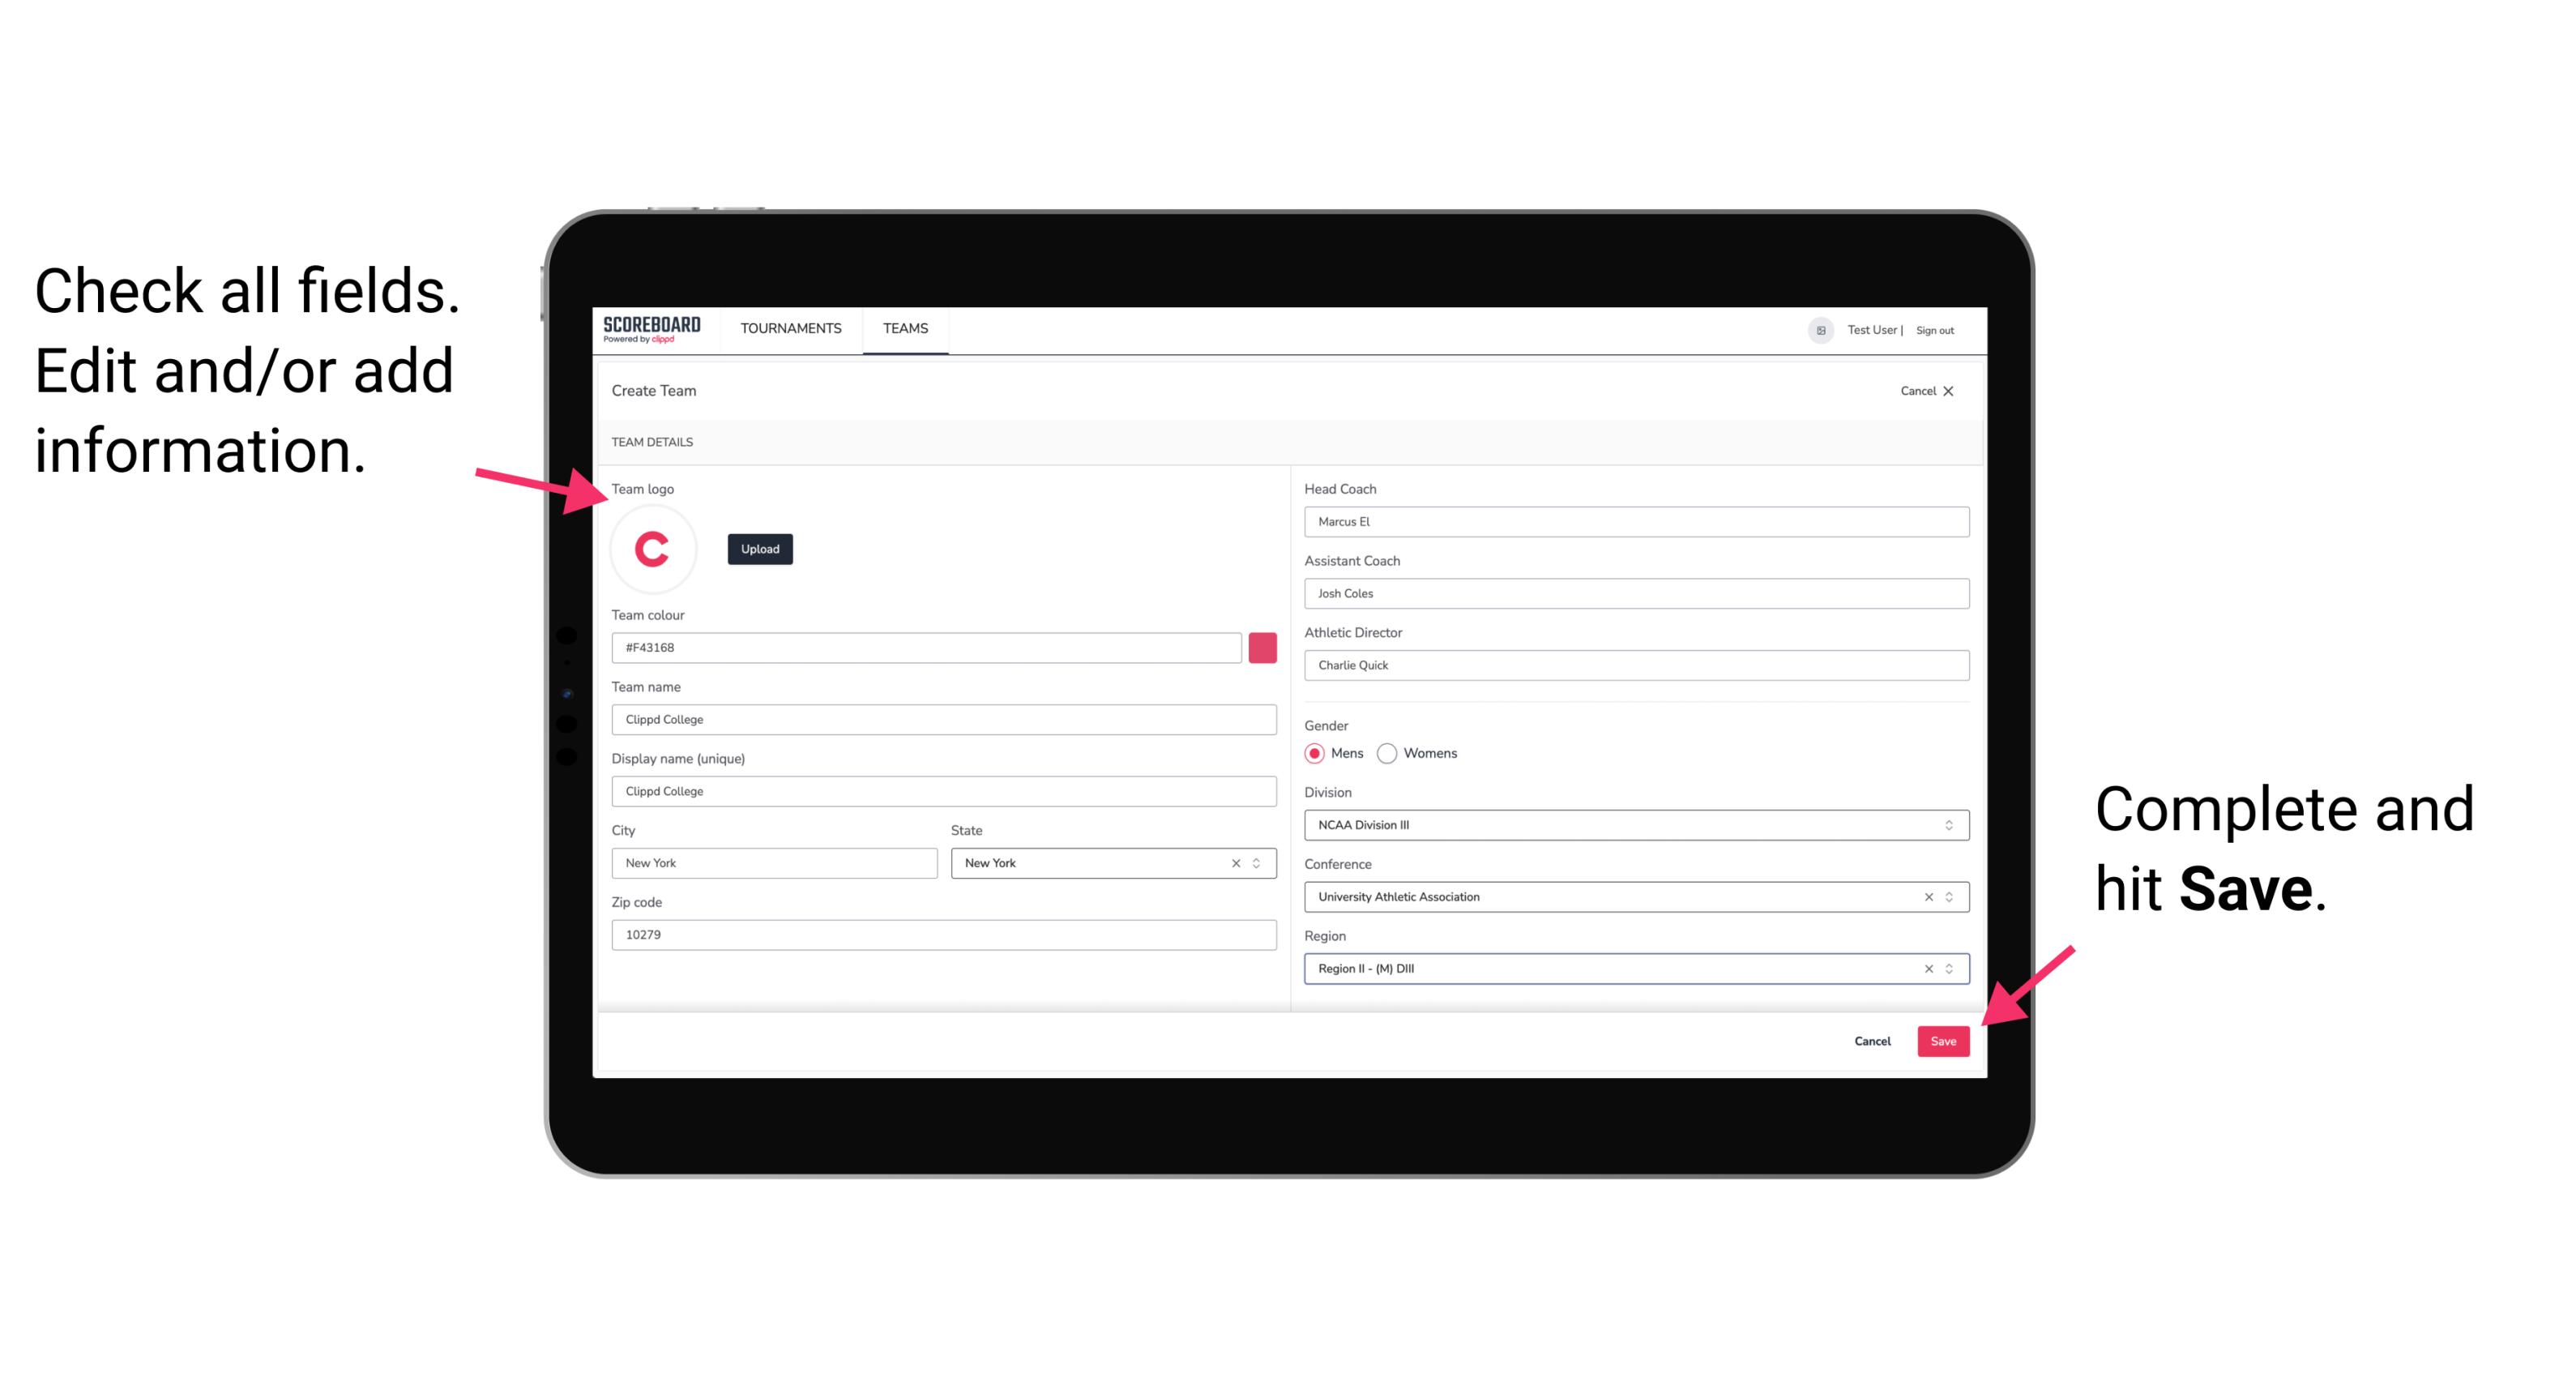Viewport: 2576px width, 1386px height.
Task: Click the red color swatch next to hex field
Action: tap(1262, 647)
